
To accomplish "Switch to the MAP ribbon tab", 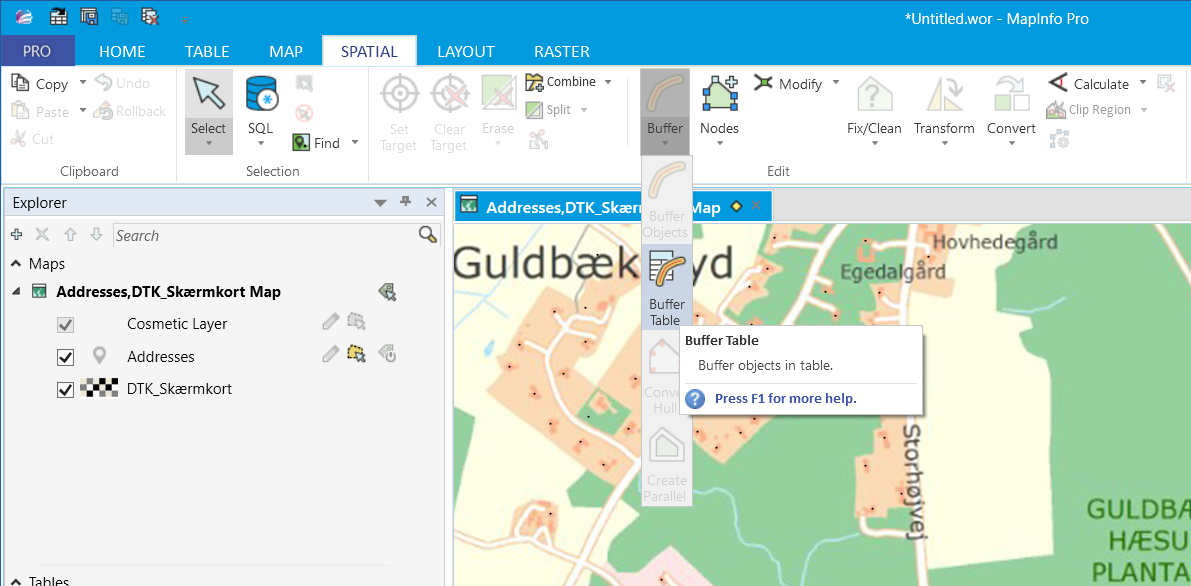I will pos(286,52).
